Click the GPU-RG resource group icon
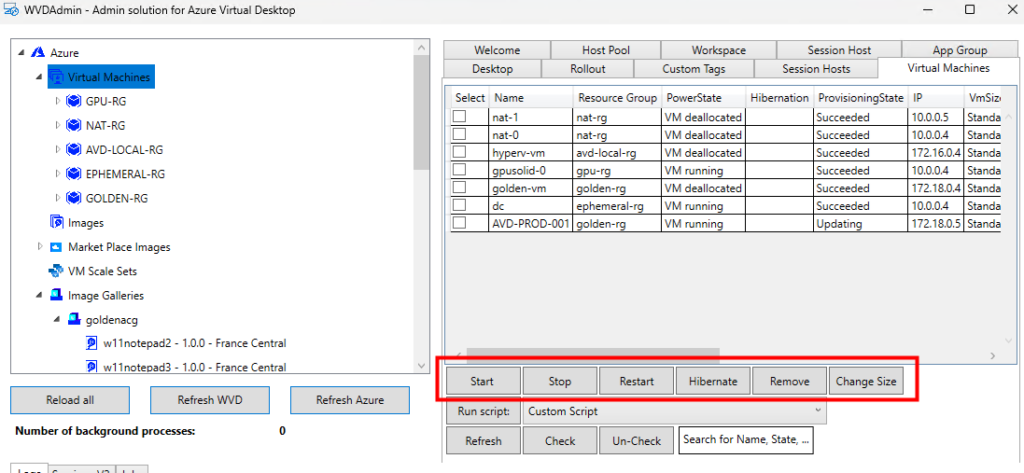Image resolution: width=1024 pixels, height=473 pixels. click(x=74, y=101)
